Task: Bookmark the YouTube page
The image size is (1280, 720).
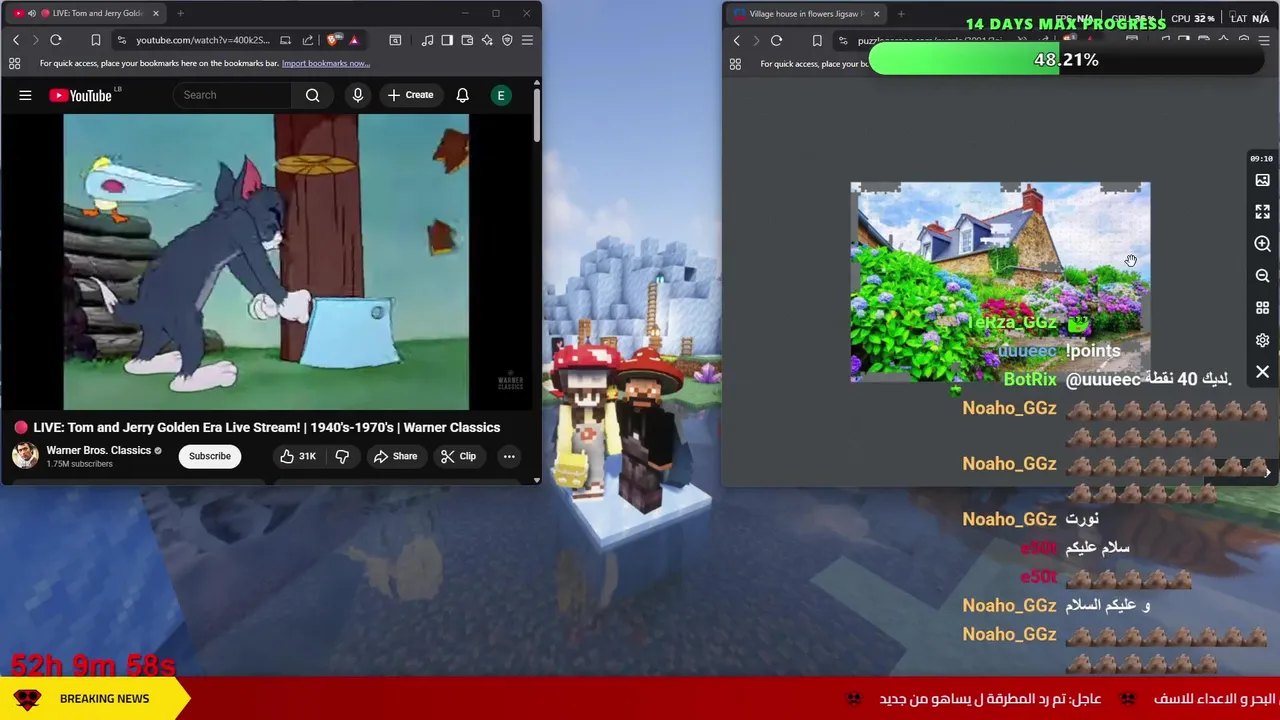Action: point(96,40)
